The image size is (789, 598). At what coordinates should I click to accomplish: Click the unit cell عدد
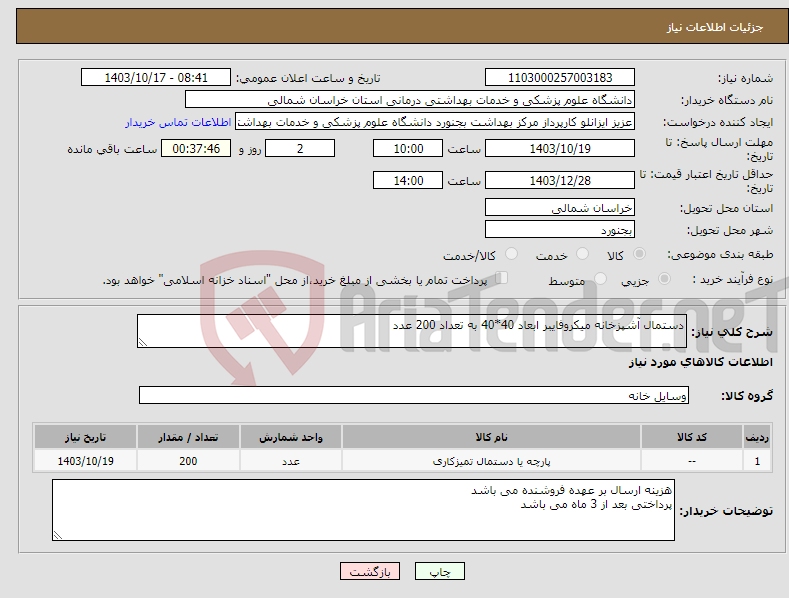click(x=291, y=461)
